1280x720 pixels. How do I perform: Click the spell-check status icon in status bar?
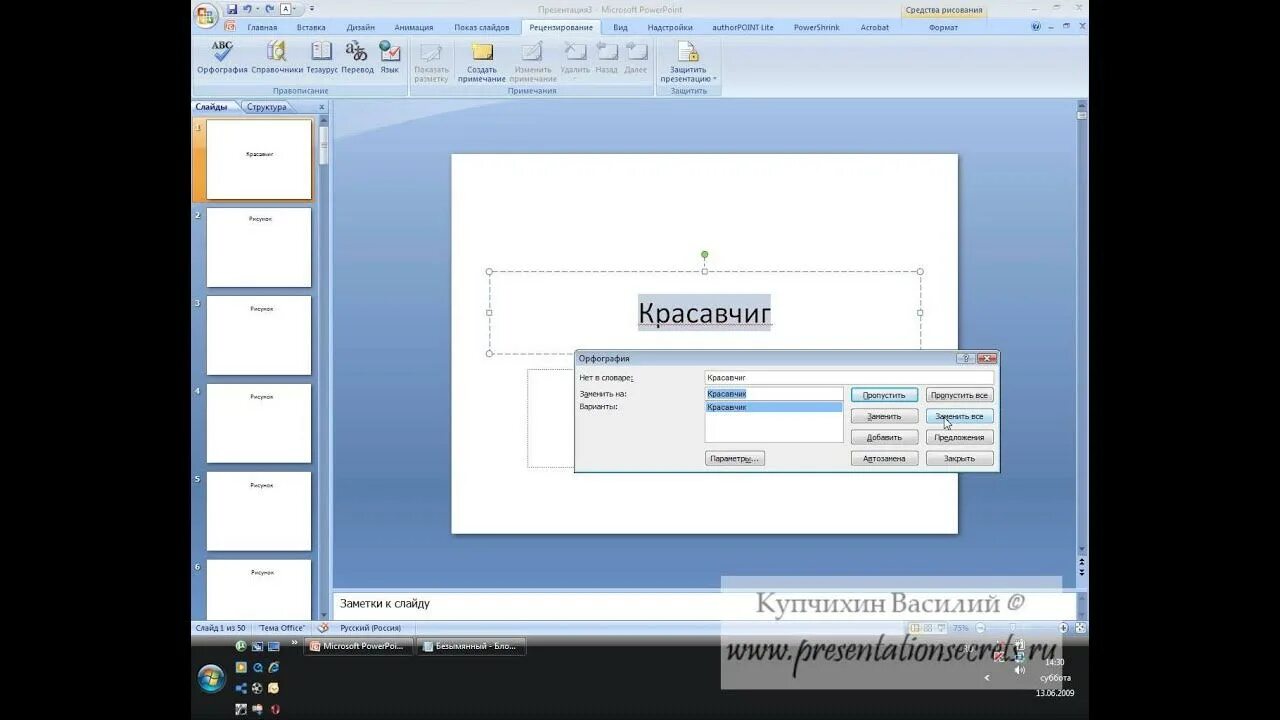(322, 628)
